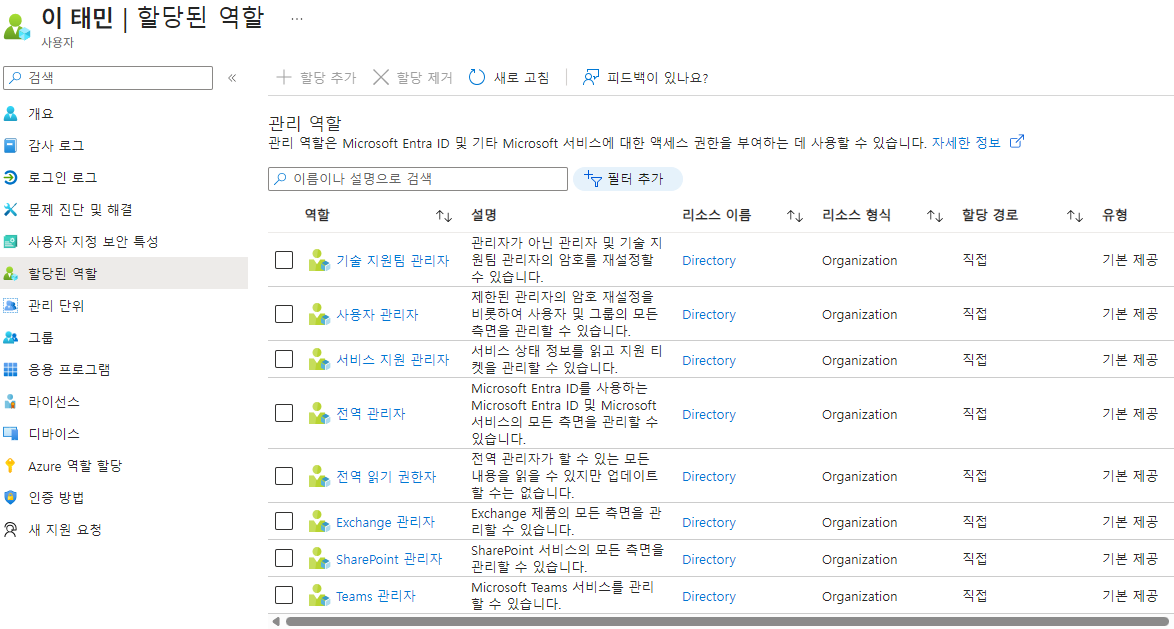Screen dimensions: 1174x629
Task: Click the sidebar 검색 input field
Action: 109,77
